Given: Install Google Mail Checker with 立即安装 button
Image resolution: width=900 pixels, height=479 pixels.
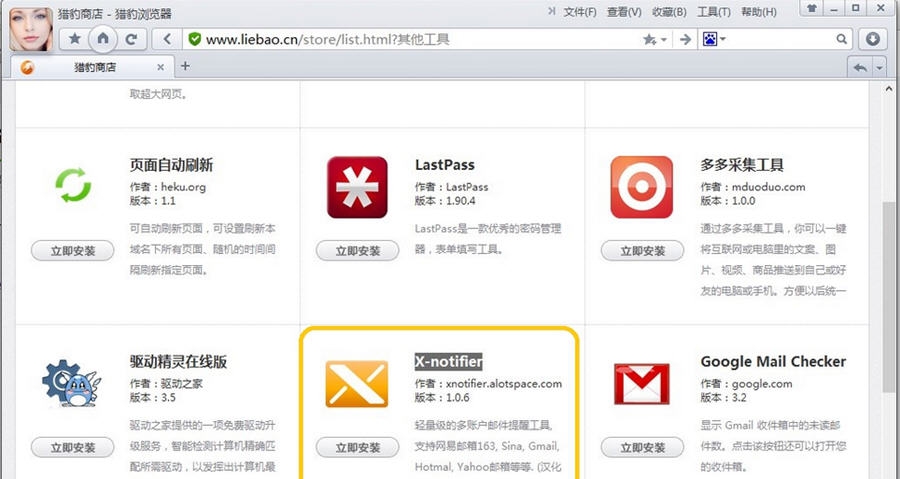Looking at the screenshot, I should point(642,447).
